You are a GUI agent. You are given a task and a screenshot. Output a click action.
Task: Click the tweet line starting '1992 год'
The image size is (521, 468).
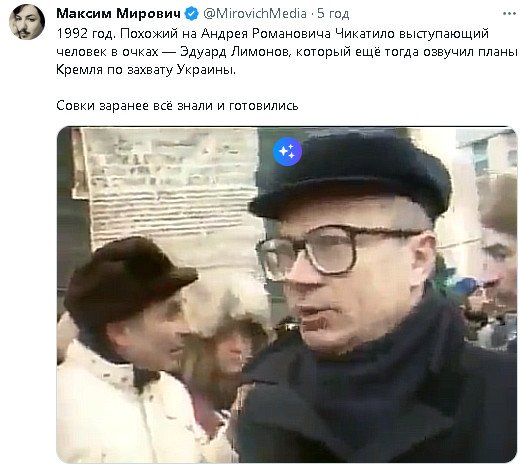click(272, 34)
